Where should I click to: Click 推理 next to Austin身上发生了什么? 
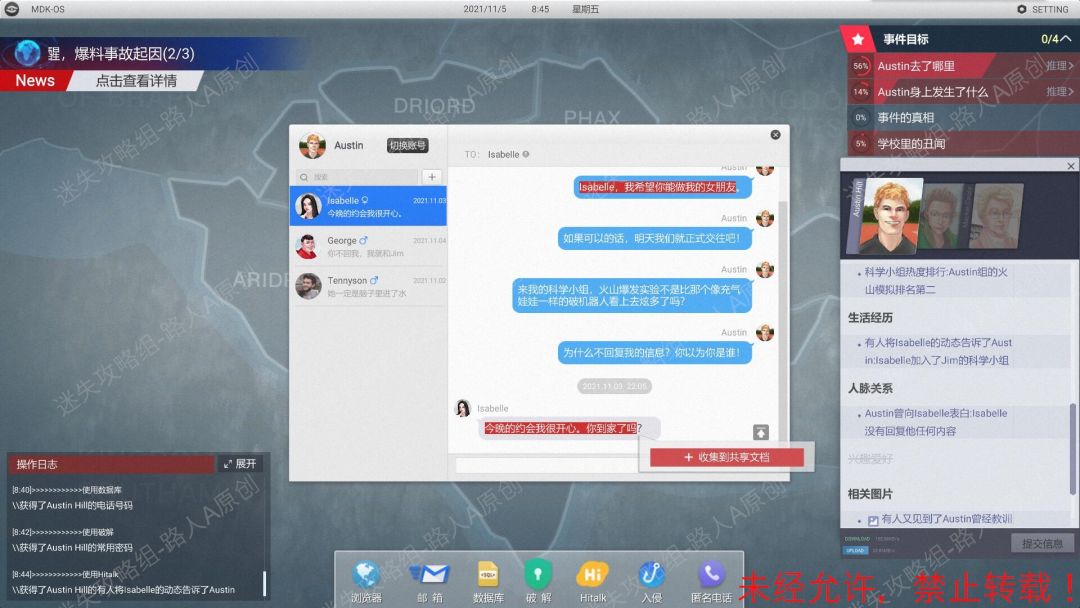click(1059, 92)
